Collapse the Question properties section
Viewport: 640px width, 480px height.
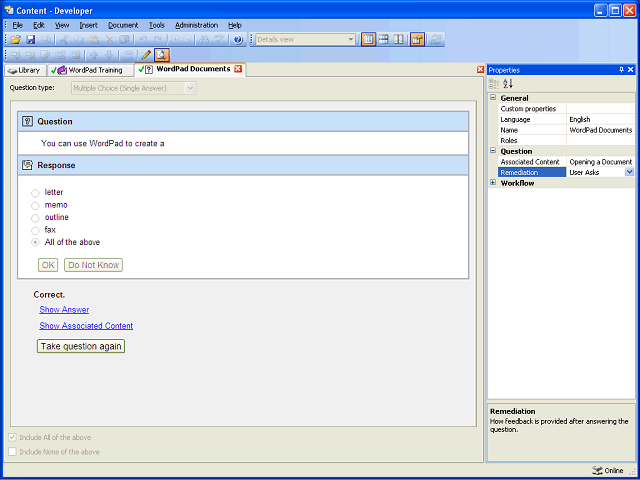pos(493,151)
